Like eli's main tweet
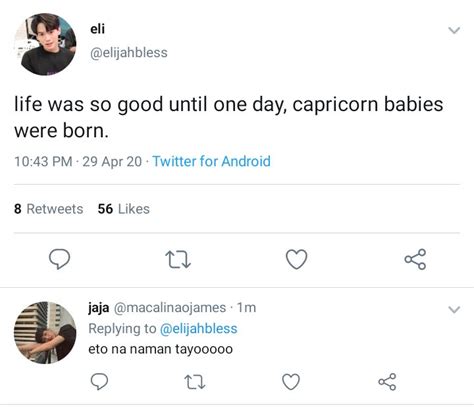The width and height of the screenshot is (474, 412). 296,259
